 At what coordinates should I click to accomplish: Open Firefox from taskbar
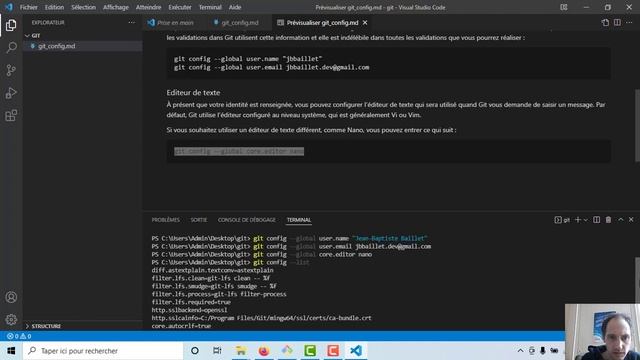[x=264, y=351]
